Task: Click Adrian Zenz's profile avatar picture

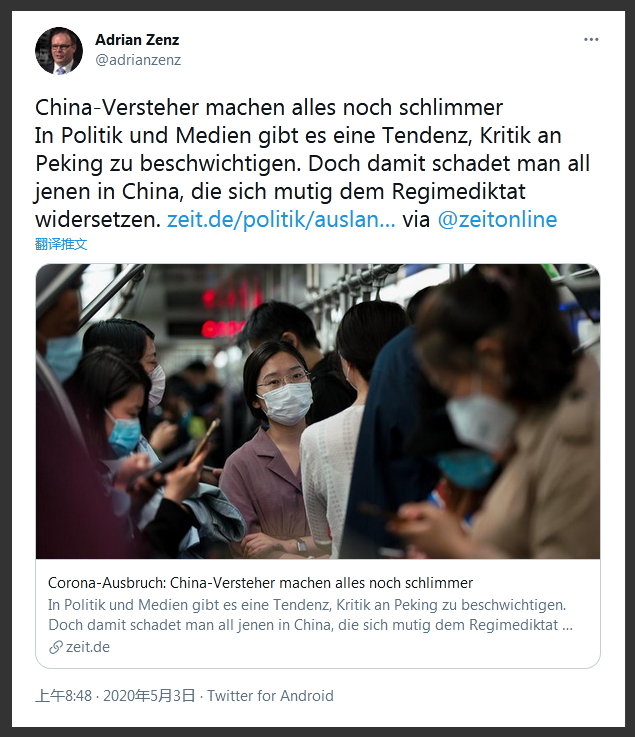Action: point(59,51)
